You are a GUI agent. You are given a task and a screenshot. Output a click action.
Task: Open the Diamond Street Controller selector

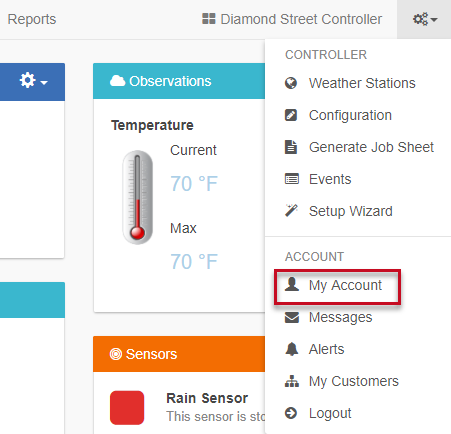[x=292, y=19]
